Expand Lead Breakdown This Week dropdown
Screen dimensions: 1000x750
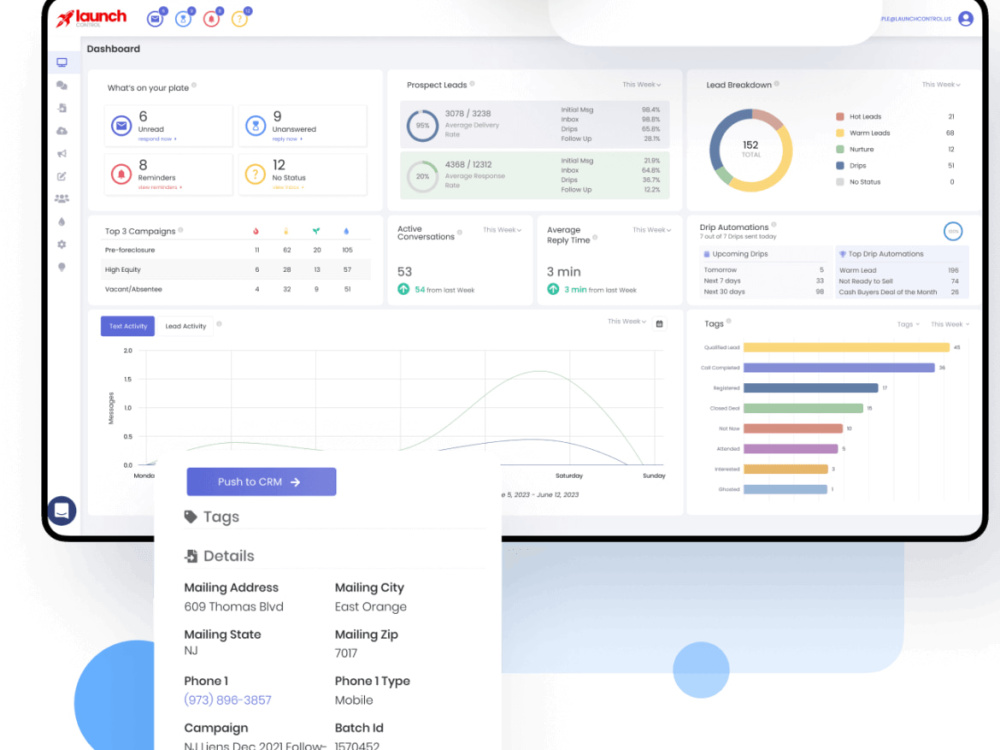[941, 84]
